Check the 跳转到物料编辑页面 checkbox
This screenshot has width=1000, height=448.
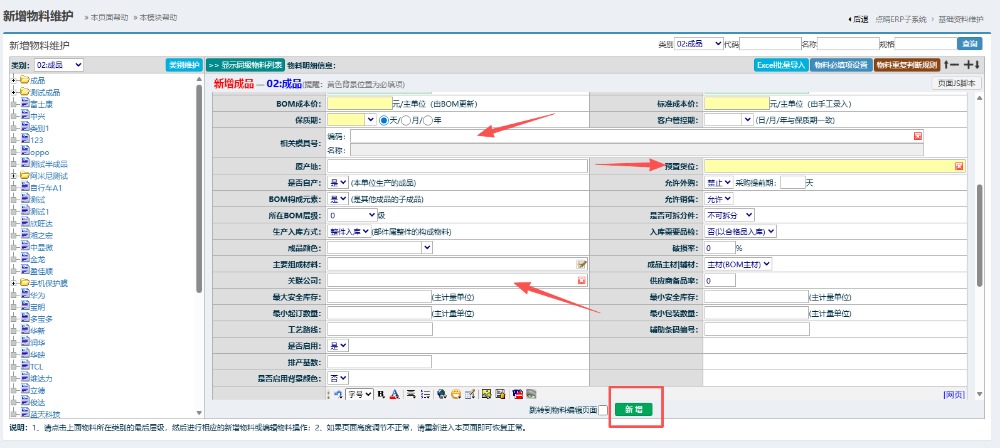(602, 410)
